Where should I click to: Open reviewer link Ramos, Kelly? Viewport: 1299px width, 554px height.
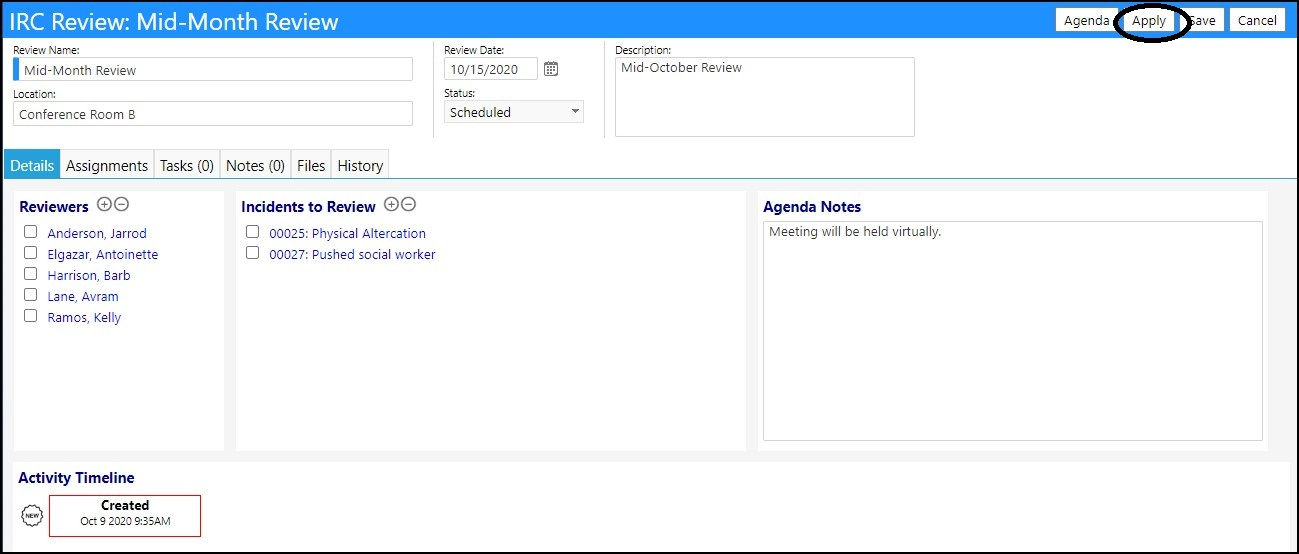coord(84,317)
